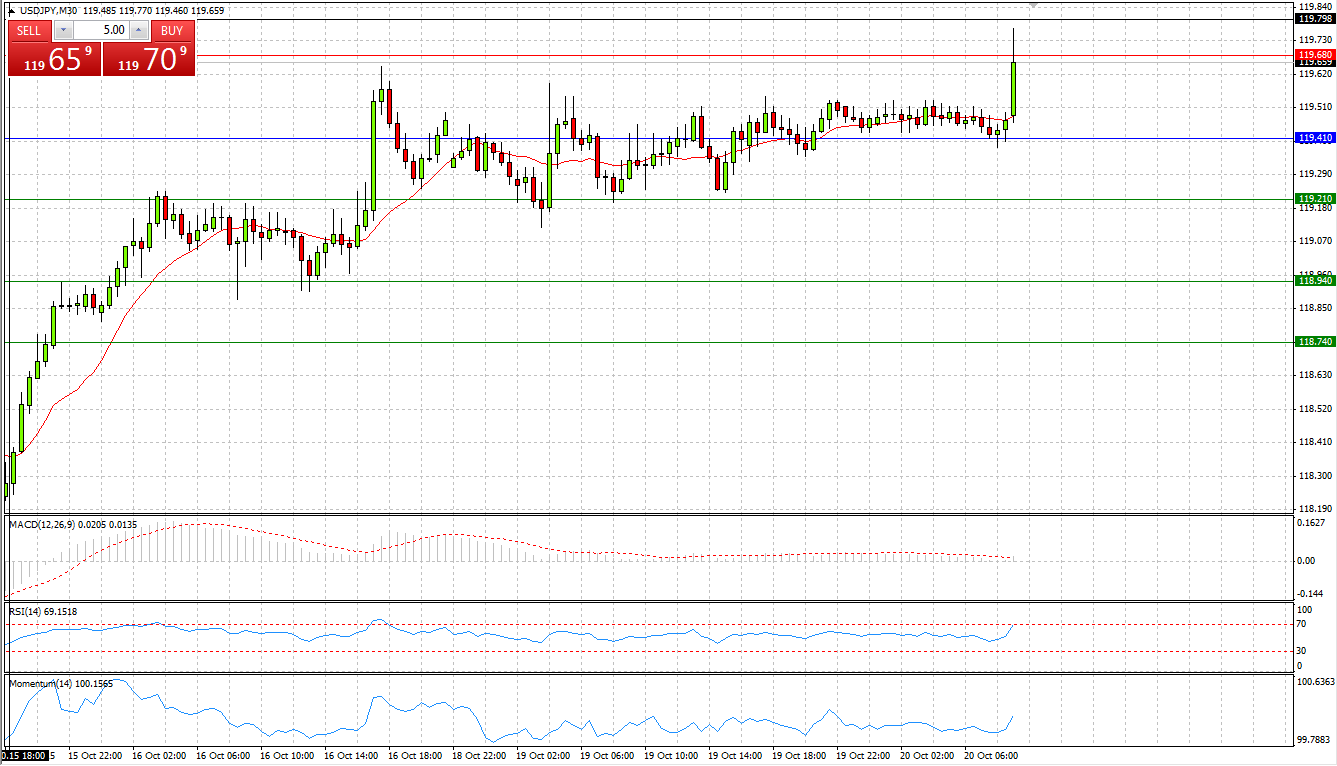Sell at the 119.65 bid price tile
The image size is (1337, 766).
tap(55, 59)
